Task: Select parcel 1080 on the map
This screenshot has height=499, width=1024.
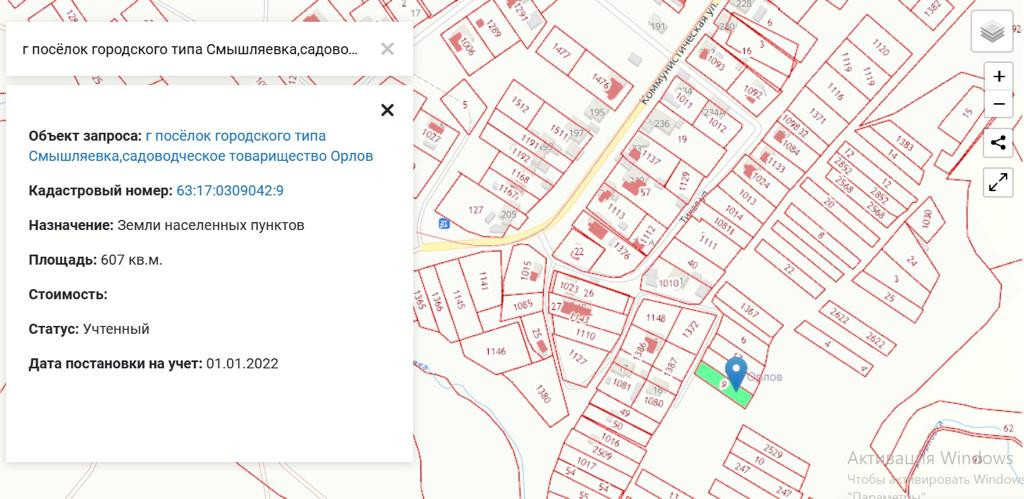Action: [x=654, y=402]
